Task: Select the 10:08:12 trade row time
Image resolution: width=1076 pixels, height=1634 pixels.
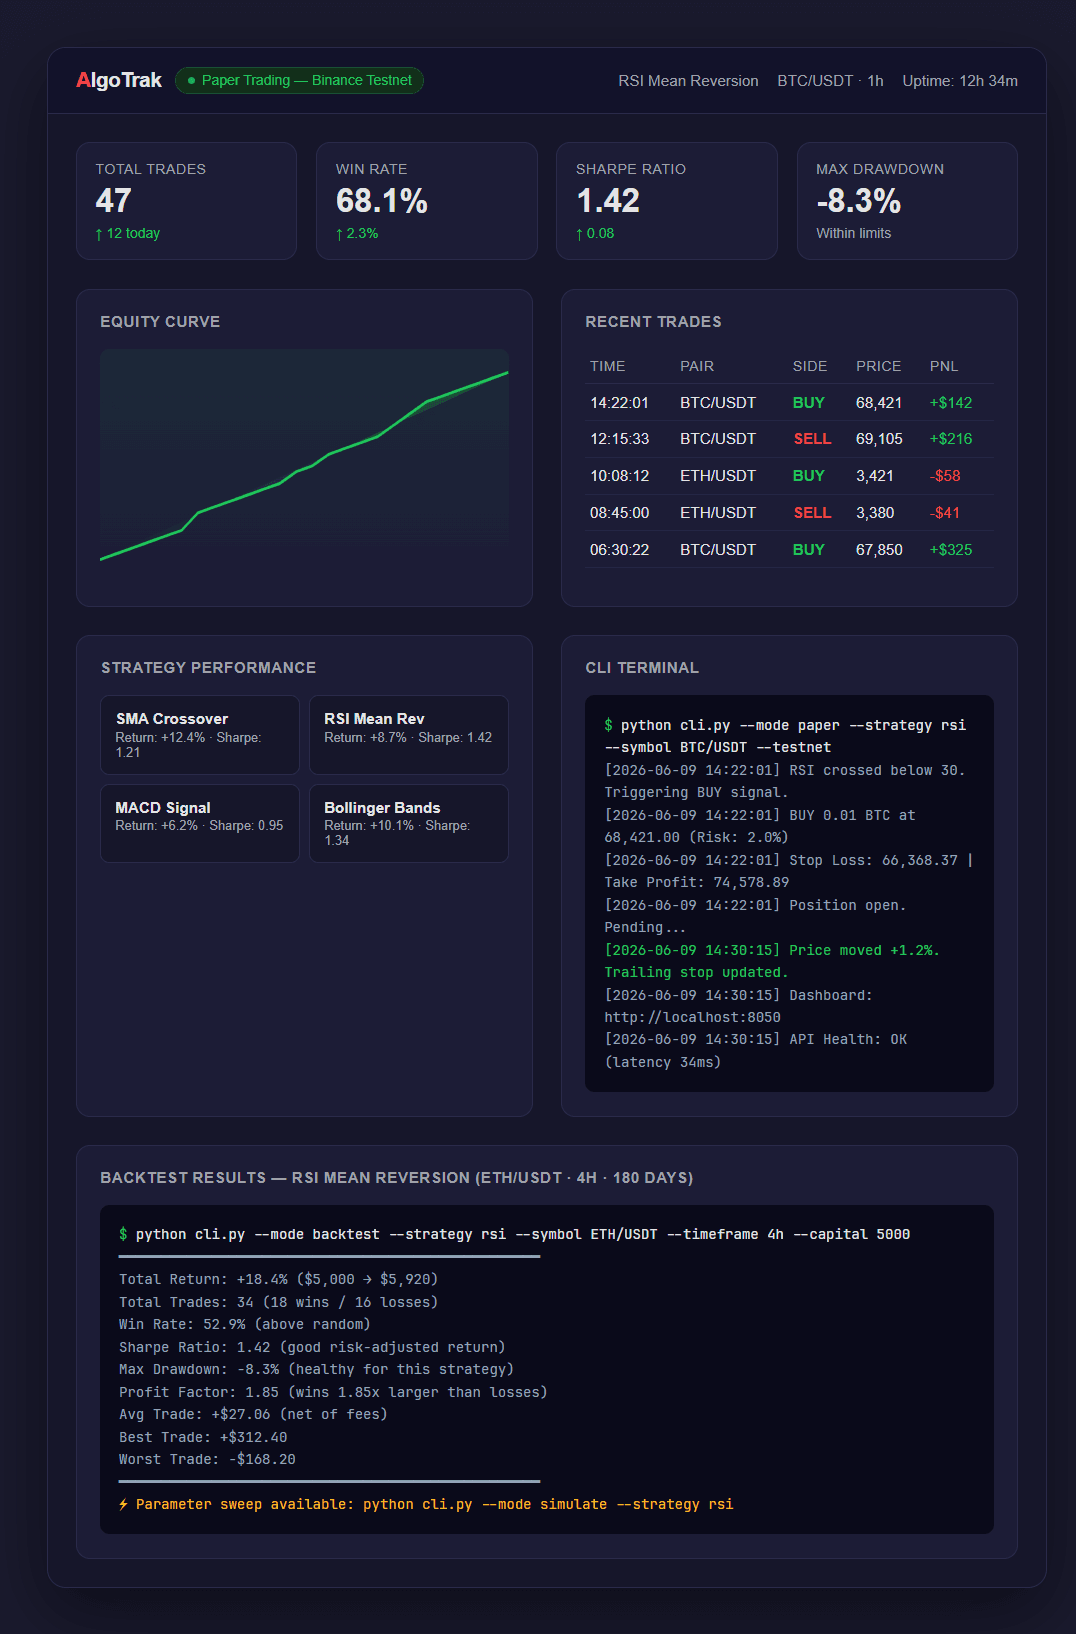Action: click(619, 476)
